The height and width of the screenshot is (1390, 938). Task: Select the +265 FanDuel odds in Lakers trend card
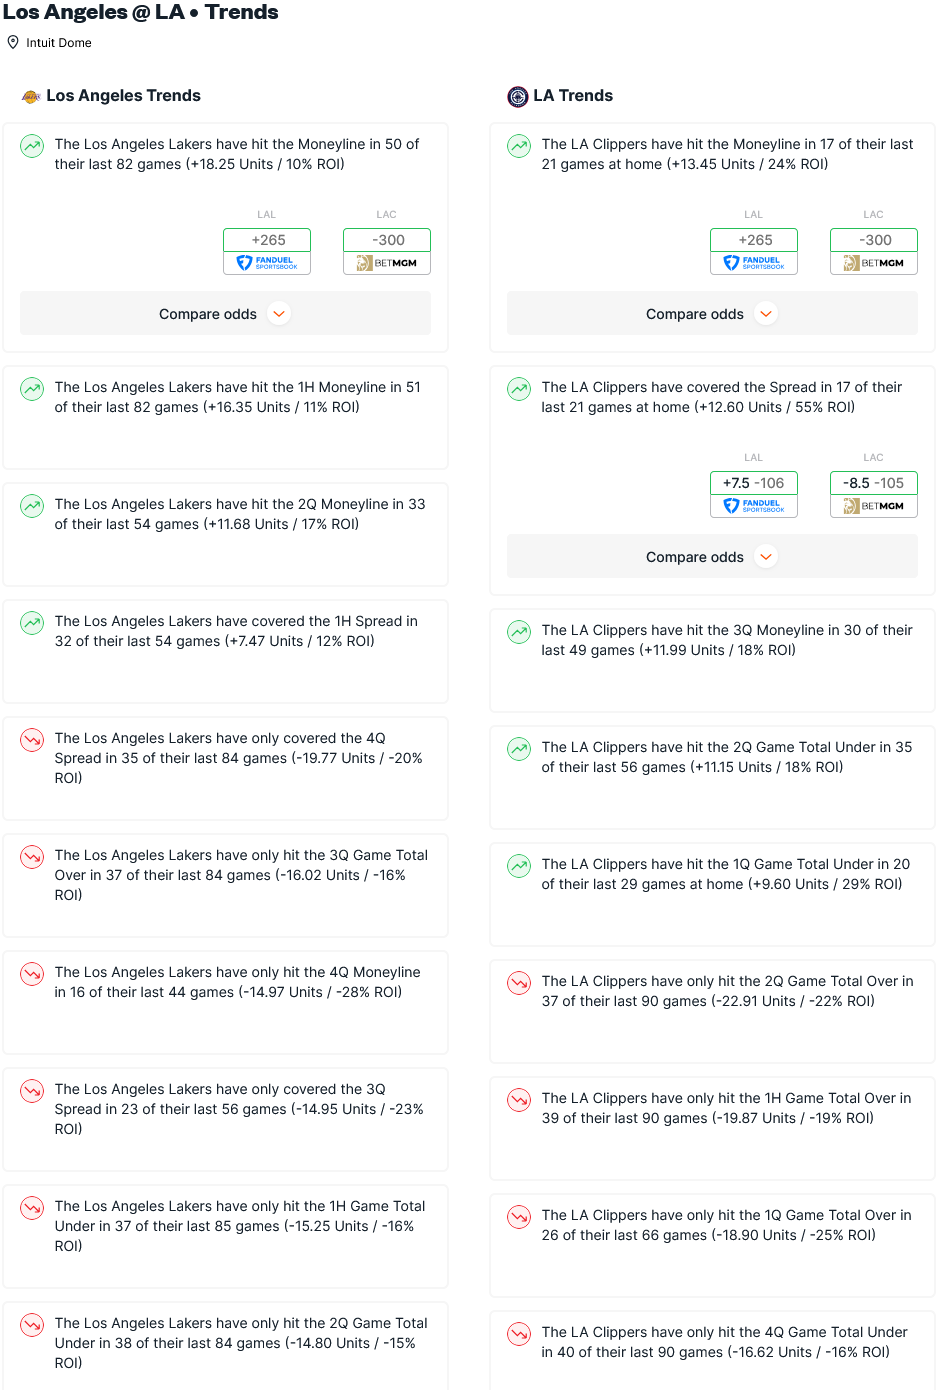(x=267, y=251)
